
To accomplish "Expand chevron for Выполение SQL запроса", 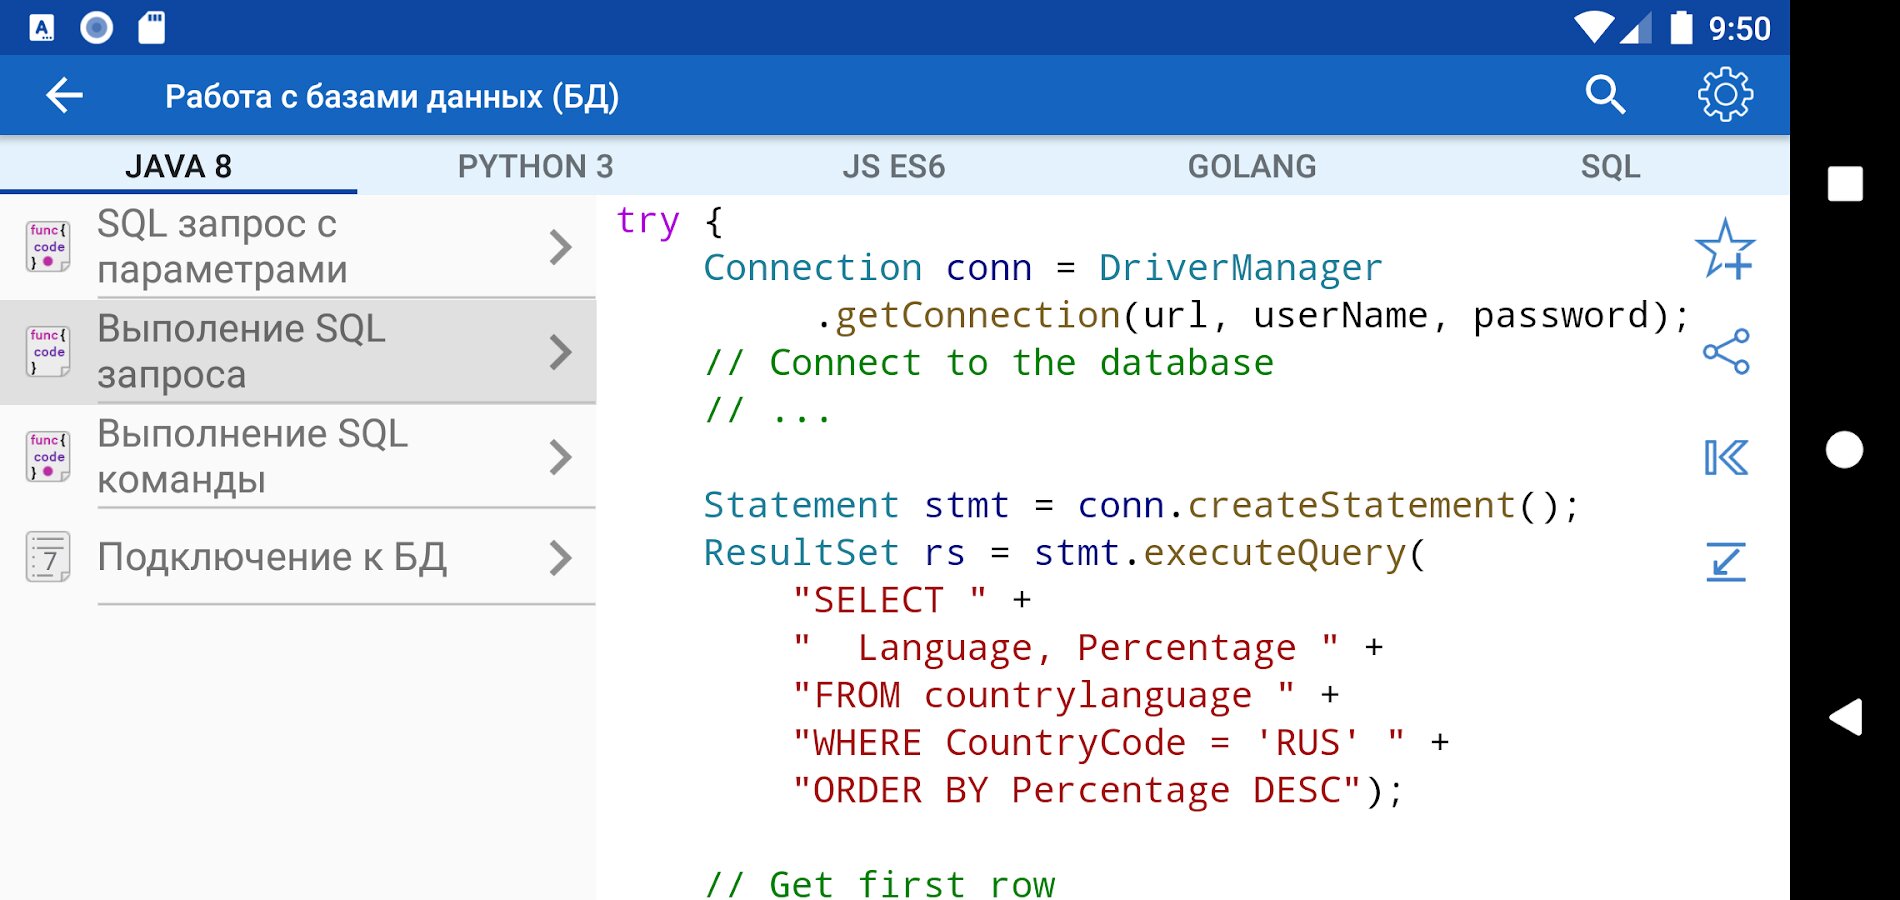I will pyautogui.click(x=561, y=352).
